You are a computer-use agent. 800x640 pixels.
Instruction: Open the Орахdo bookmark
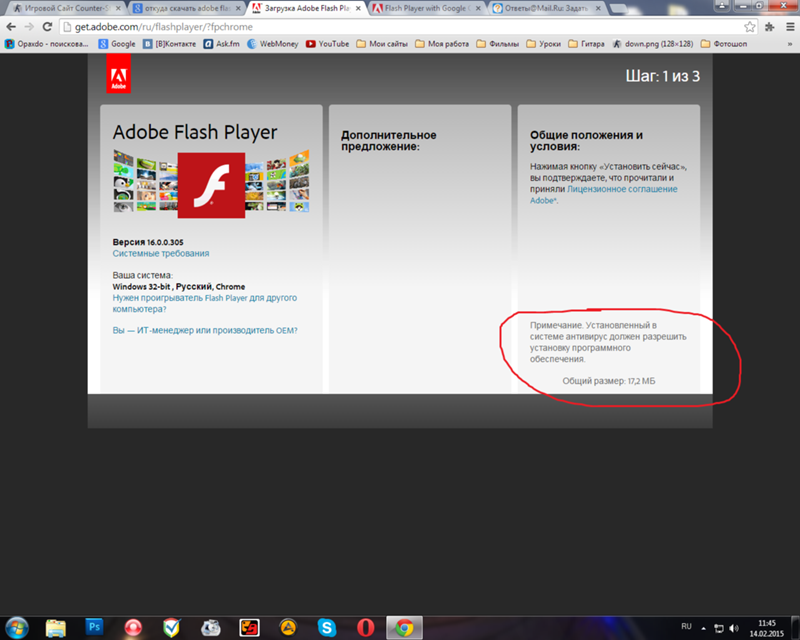[x=46, y=44]
